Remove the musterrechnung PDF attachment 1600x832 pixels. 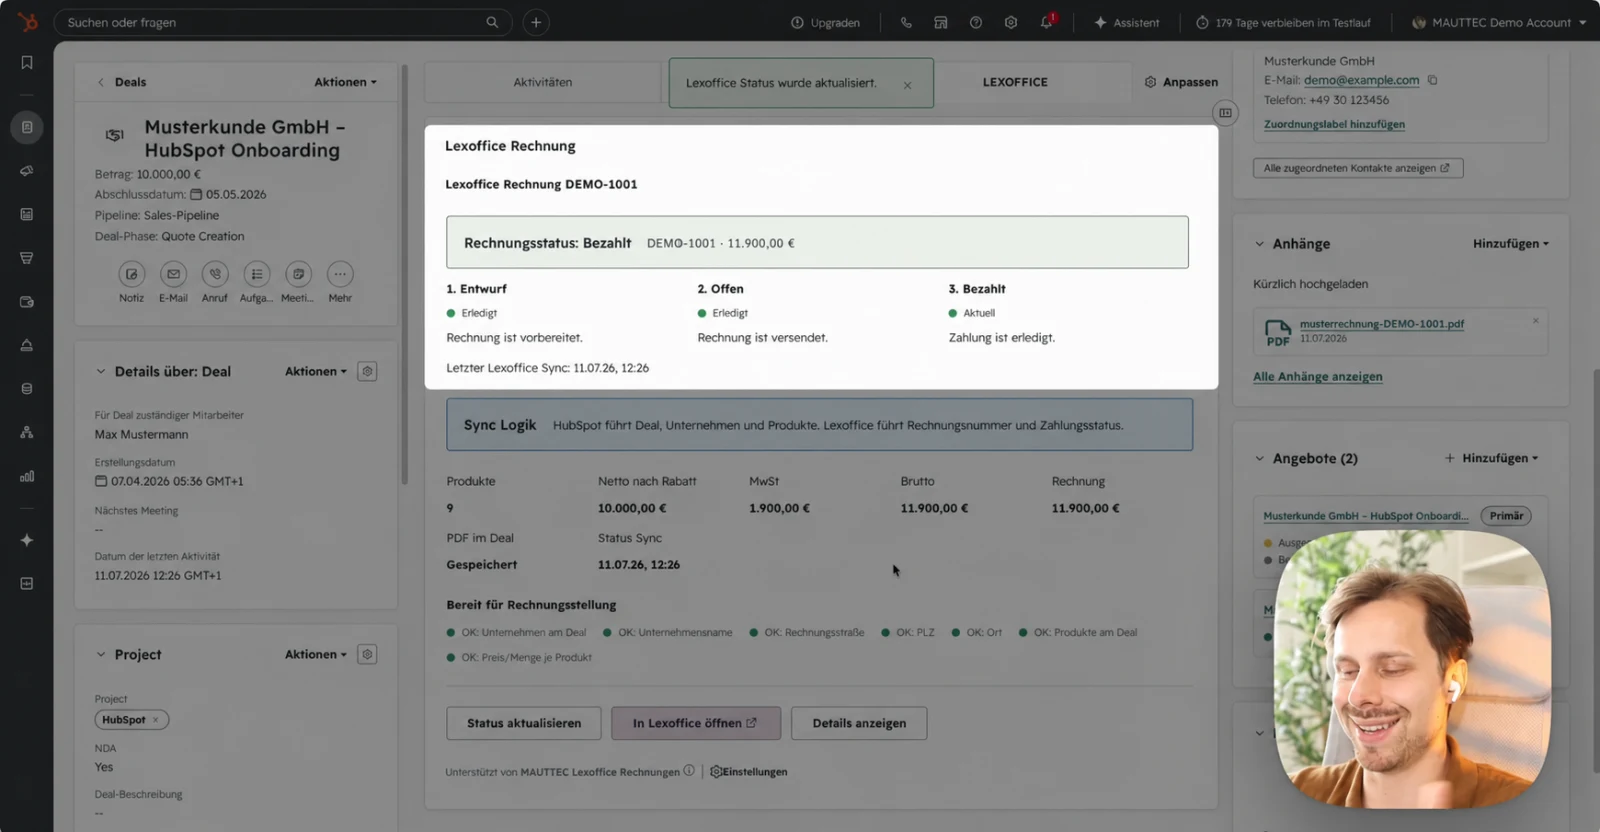coord(1536,321)
